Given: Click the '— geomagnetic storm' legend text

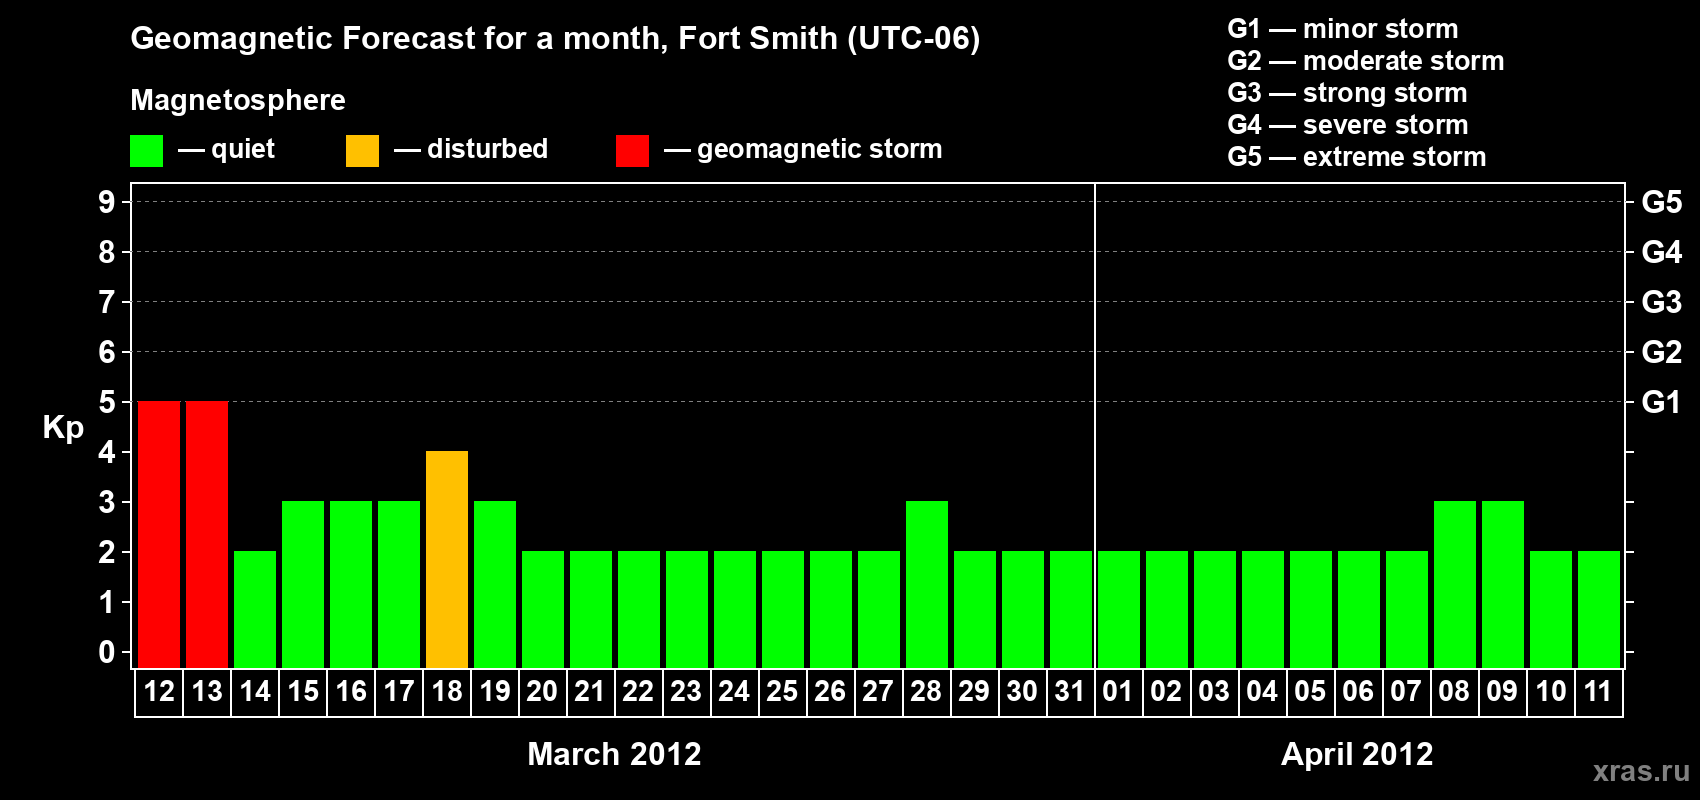Looking at the screenshot, I should click(803, 150).
